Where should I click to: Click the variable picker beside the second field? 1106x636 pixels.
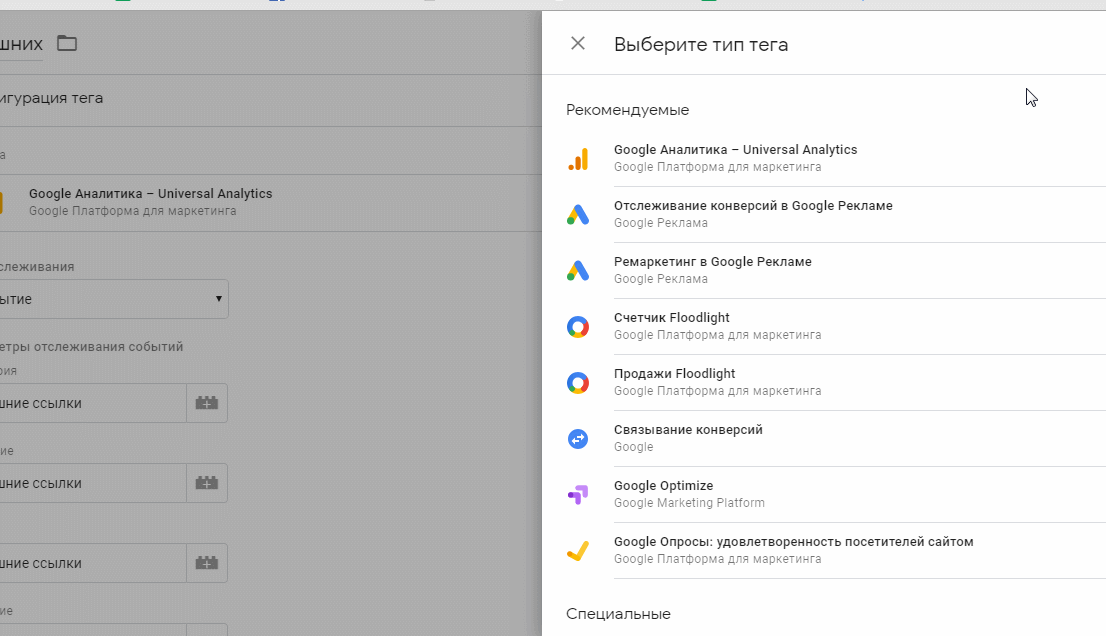coord(207,483)
